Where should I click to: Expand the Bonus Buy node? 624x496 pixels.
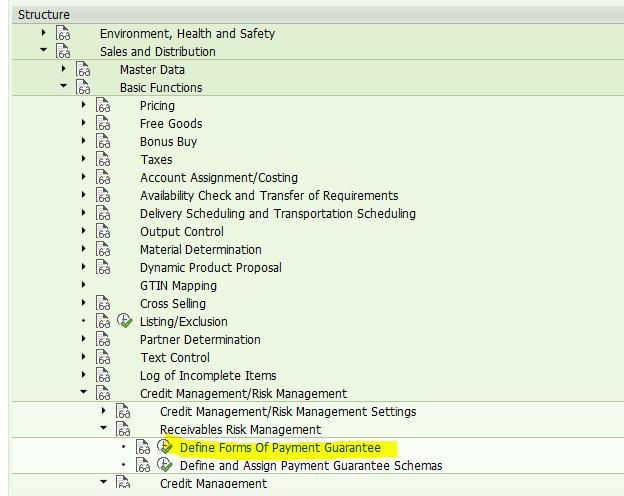click(x=83, y=140)
